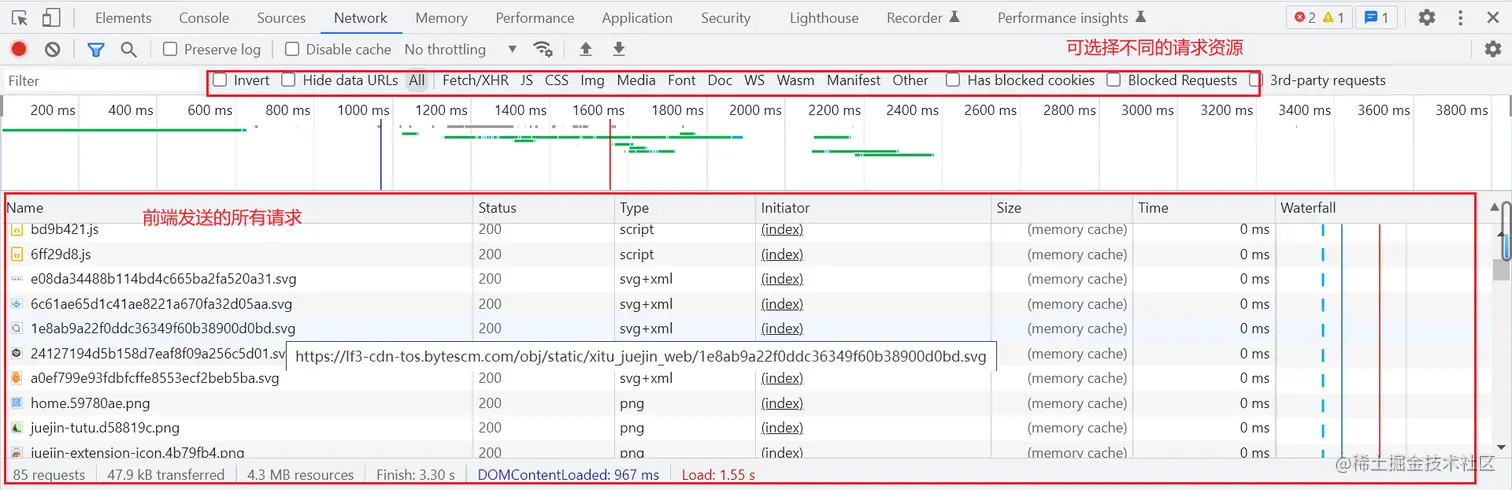This screenshot has height=490, width=1512.
Task: Switch to the Console tab
Action: (x=204, y=18)
